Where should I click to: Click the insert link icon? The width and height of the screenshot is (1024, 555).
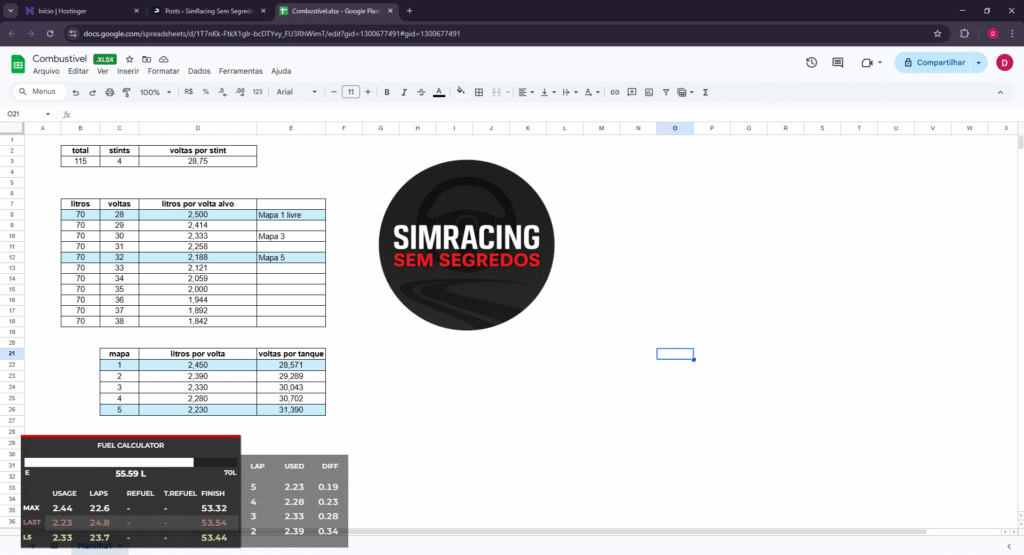pos(614,92)
